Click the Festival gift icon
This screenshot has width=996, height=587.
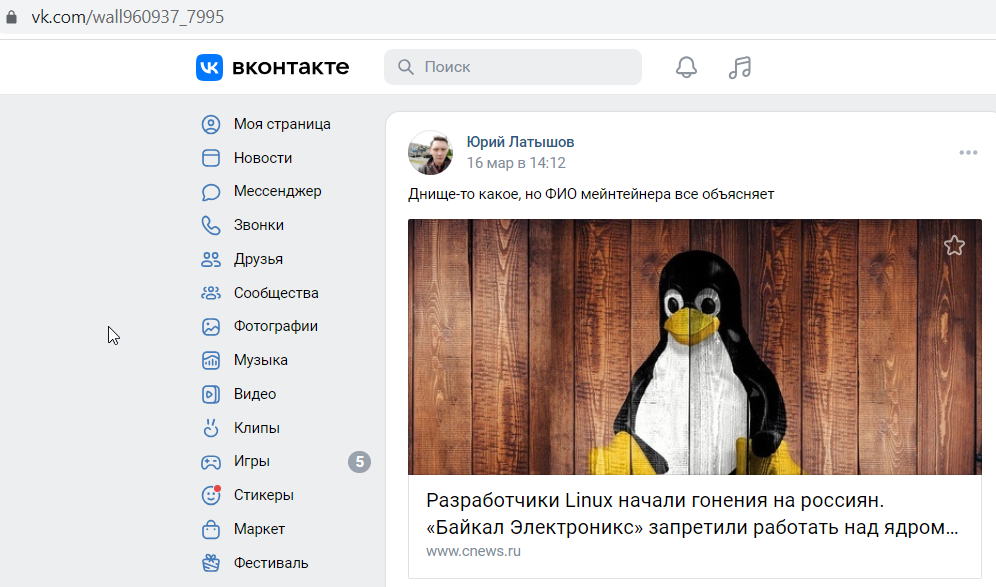pyautogui.click(x=211, y=563)
